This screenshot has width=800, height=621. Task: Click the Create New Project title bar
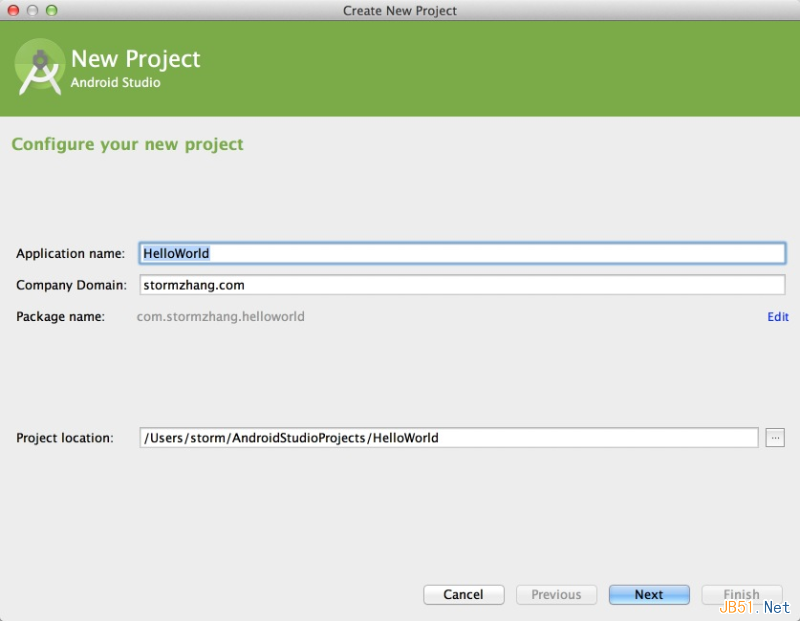pyautogui.click(x=400, y=10)
